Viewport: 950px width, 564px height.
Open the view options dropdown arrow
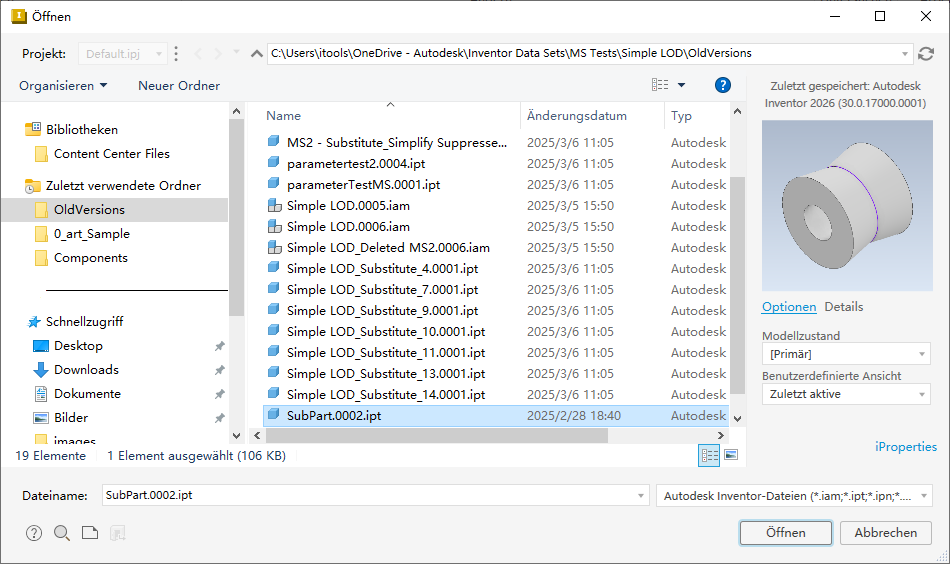coord(682,85)
